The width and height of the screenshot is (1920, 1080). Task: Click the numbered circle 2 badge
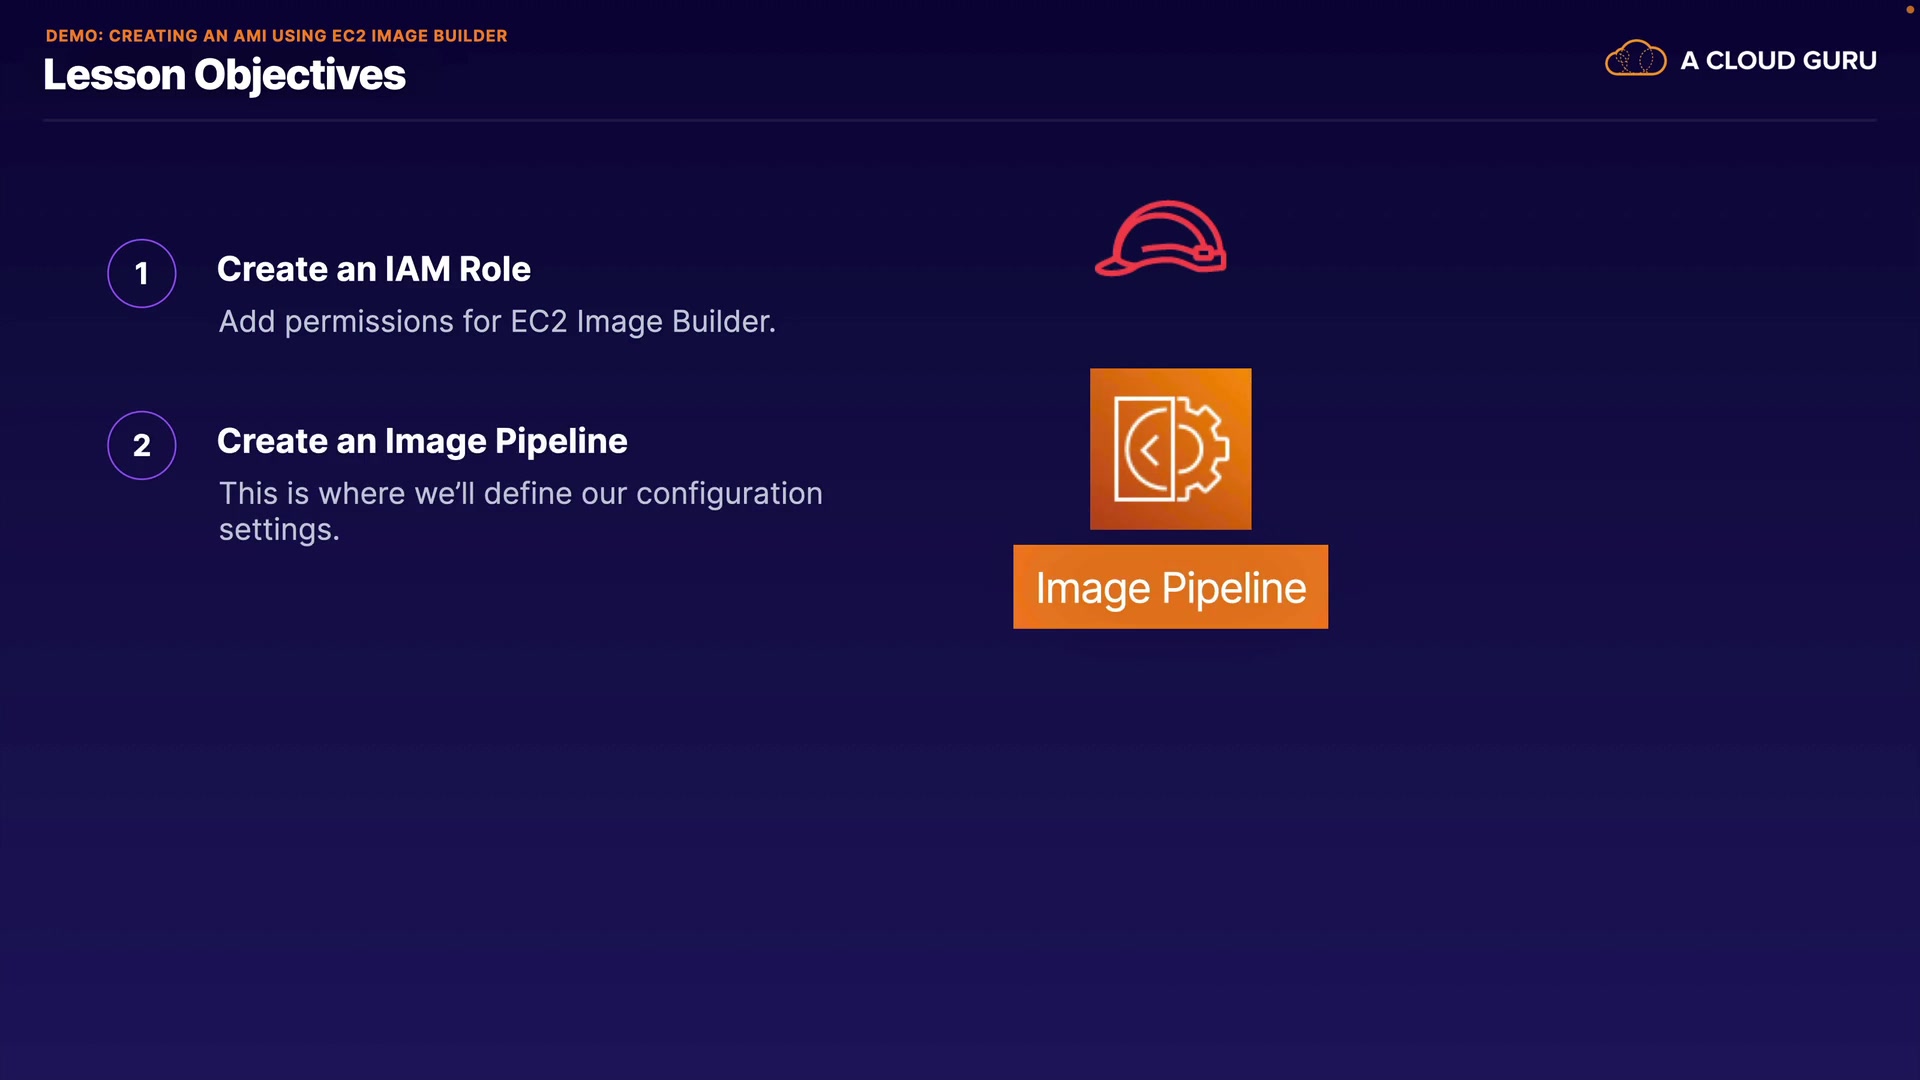[142, 445]
